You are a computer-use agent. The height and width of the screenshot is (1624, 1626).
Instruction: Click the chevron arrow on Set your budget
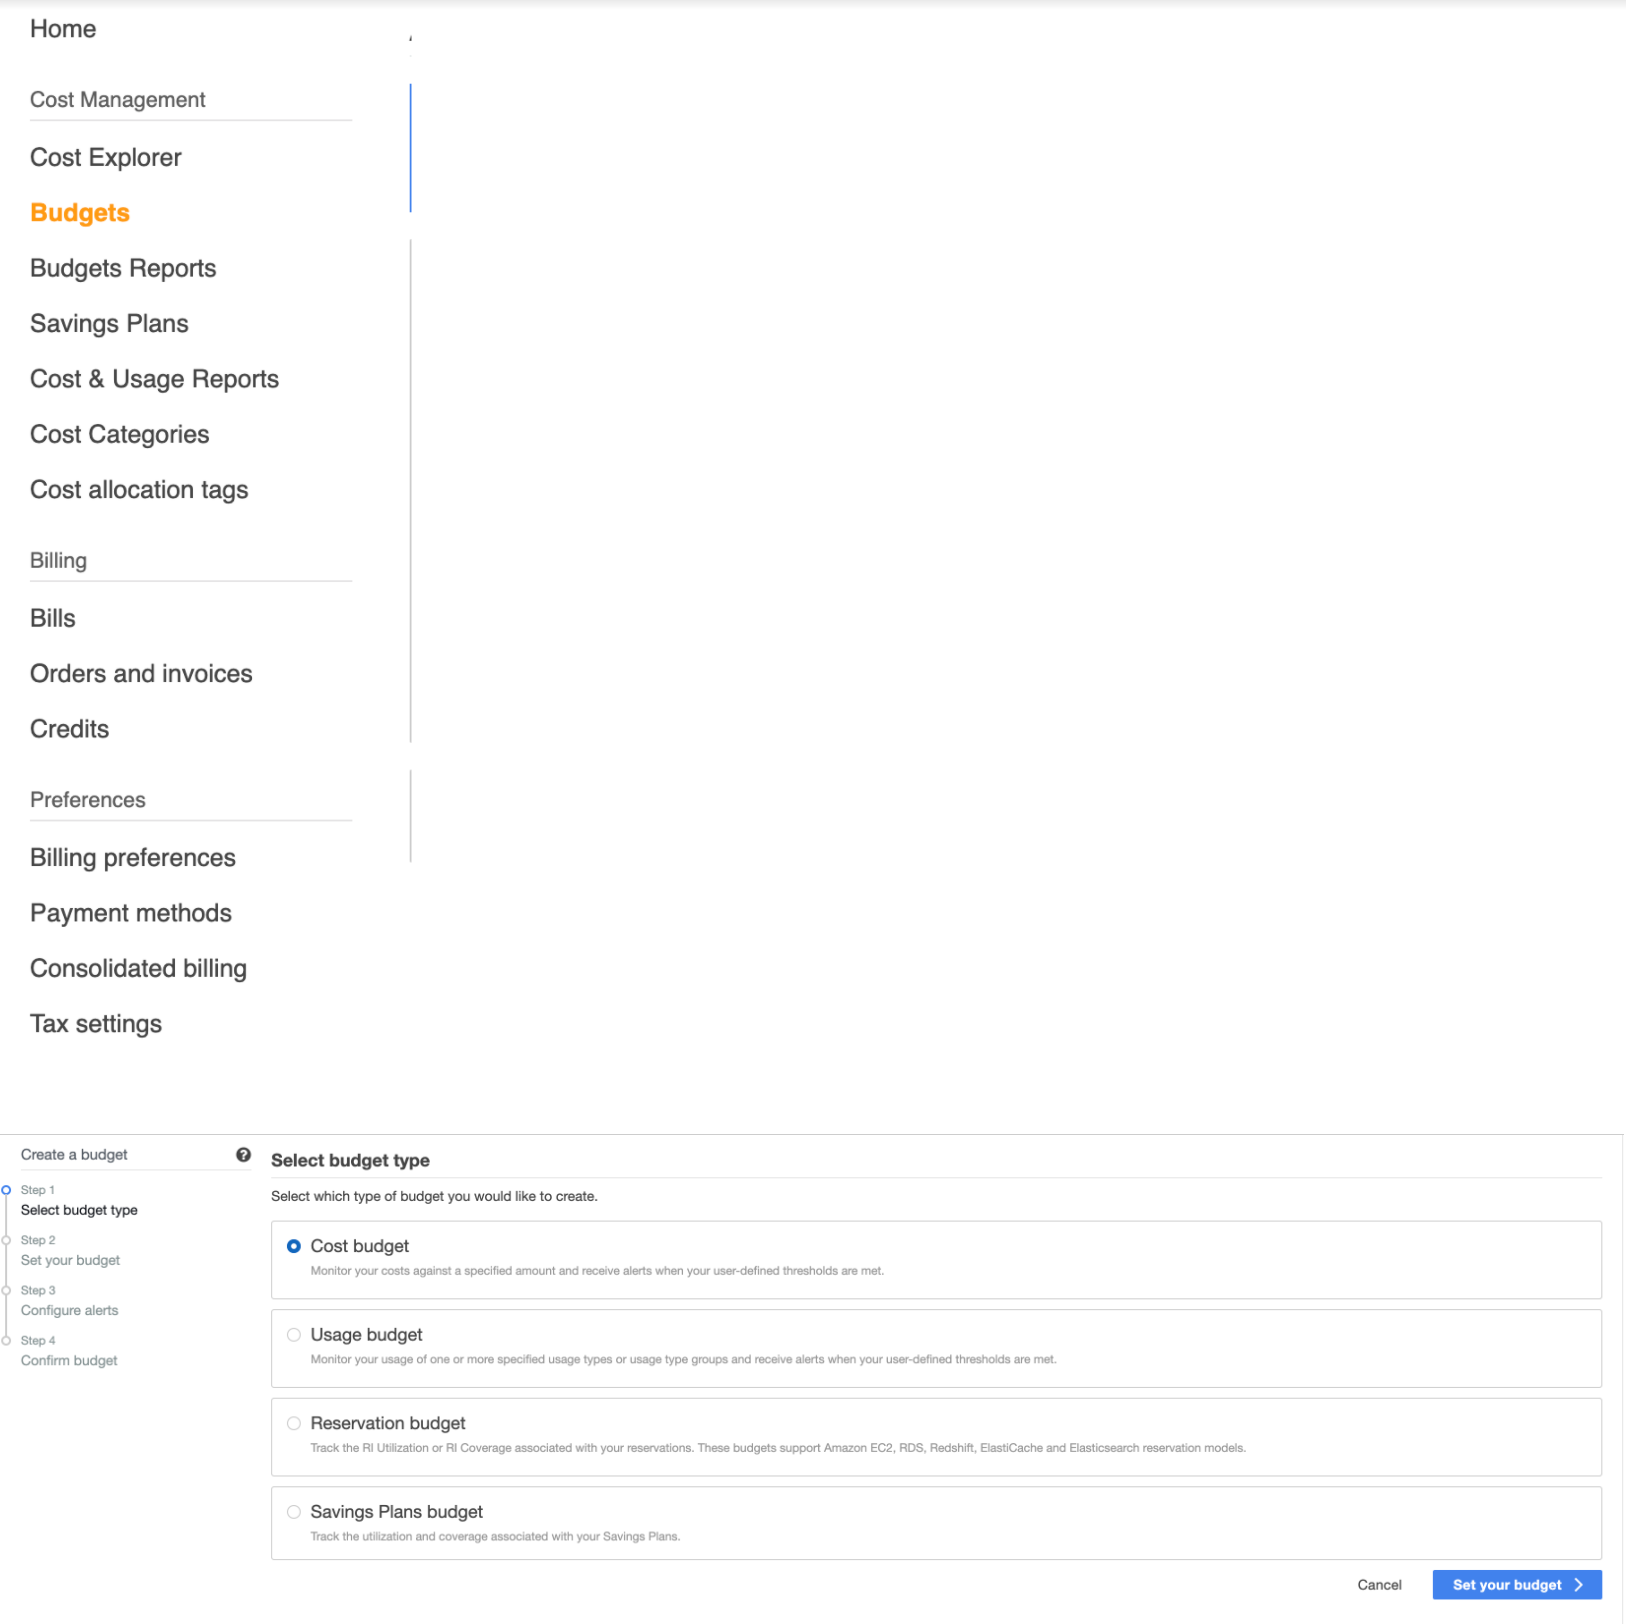tap(1579, 1585)
